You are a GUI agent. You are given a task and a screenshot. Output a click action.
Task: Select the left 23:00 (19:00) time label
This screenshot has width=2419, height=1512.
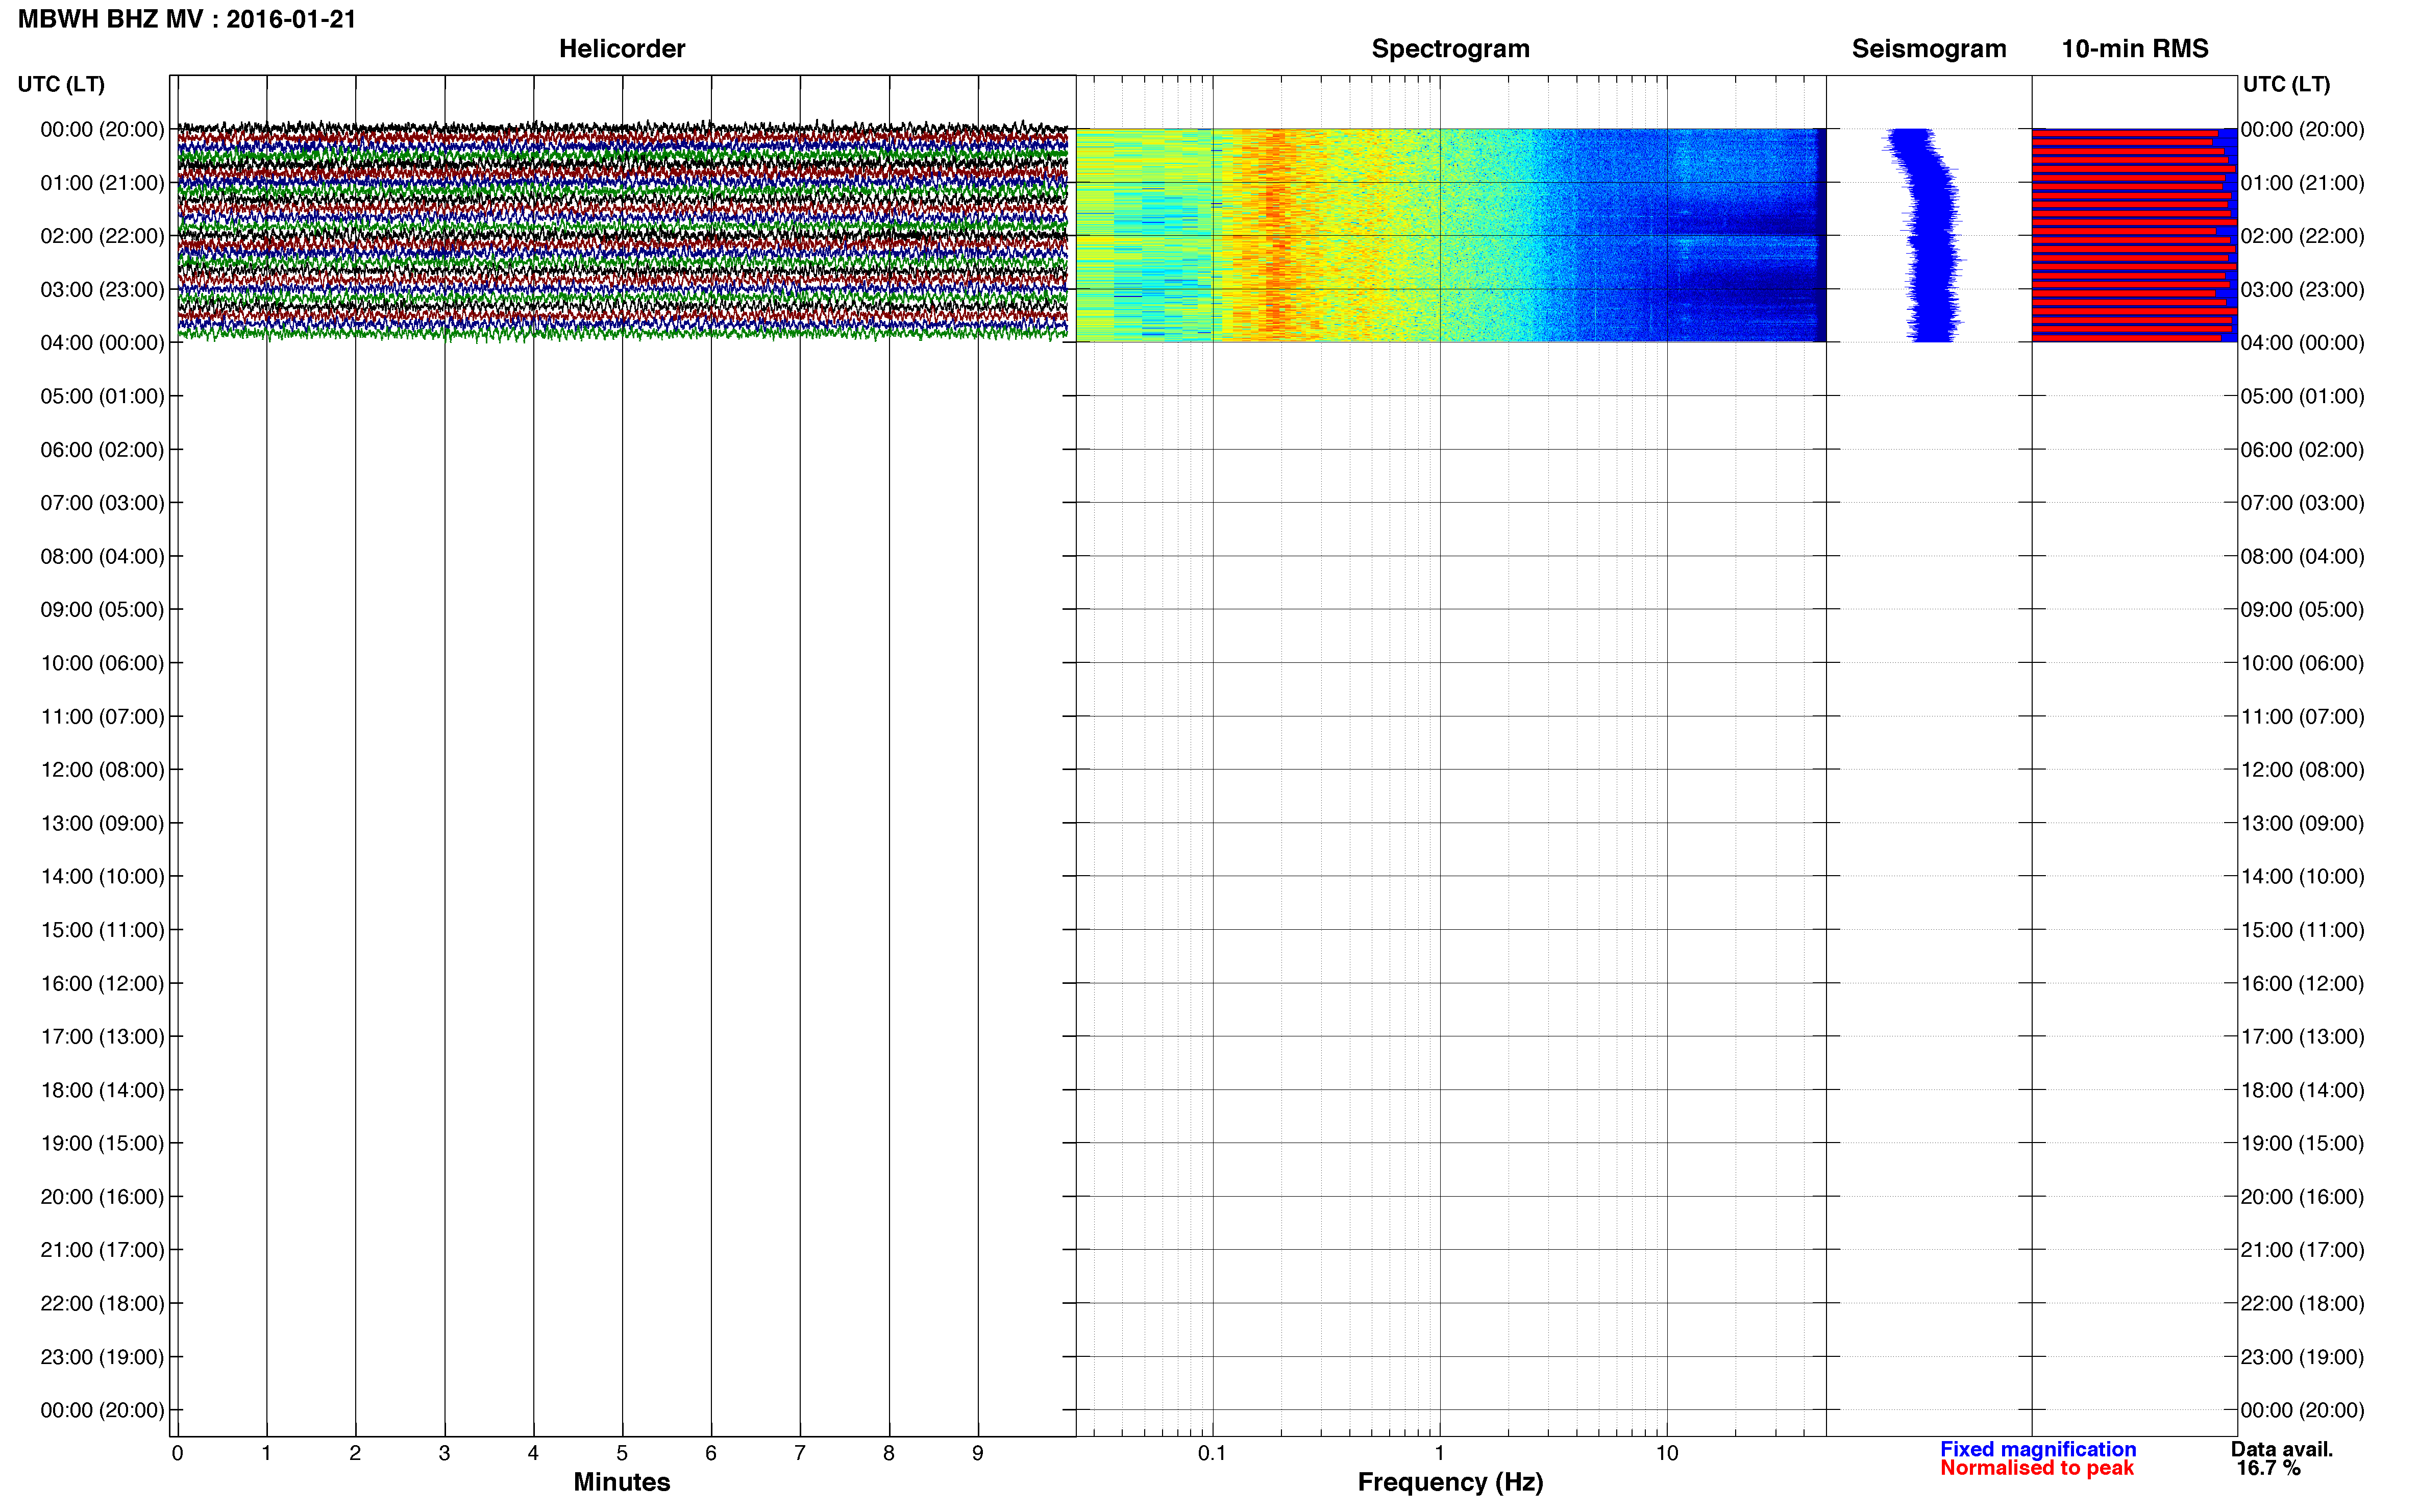(102, 1357)
